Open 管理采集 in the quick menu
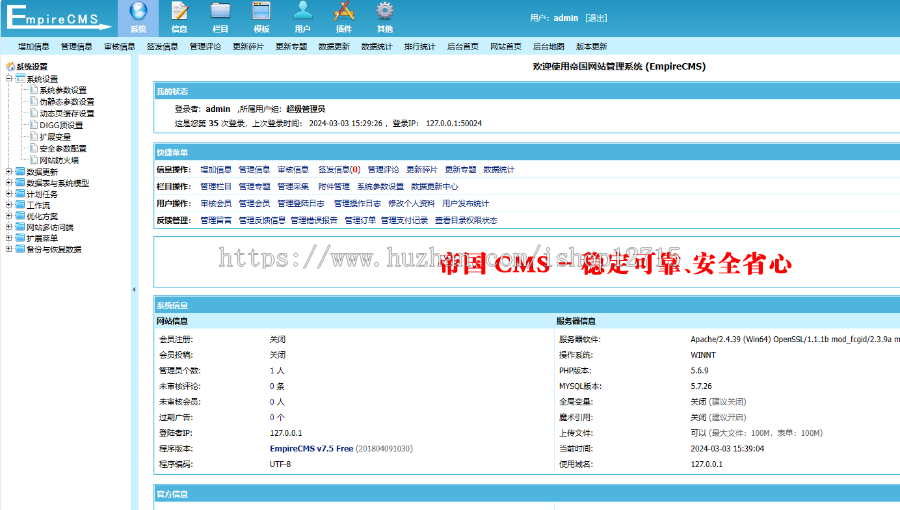This screenshot has width=900, height=510. pos(293,186)
